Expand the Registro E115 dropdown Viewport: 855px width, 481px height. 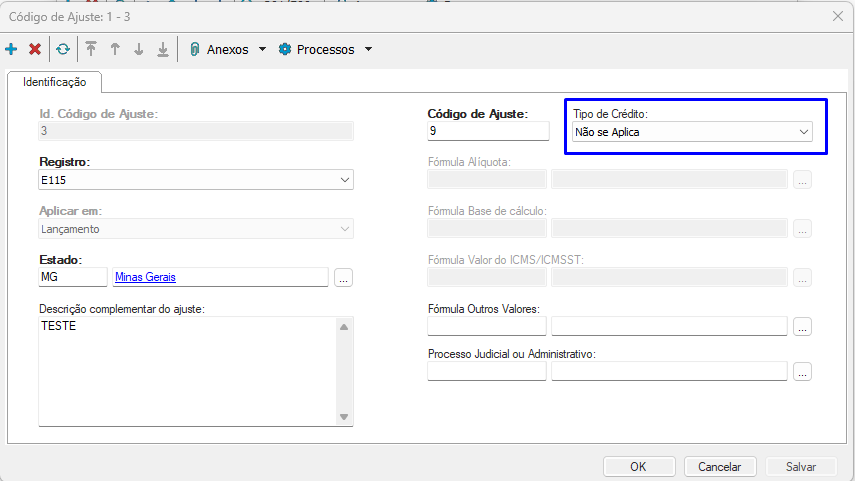[x=345, y=180]
